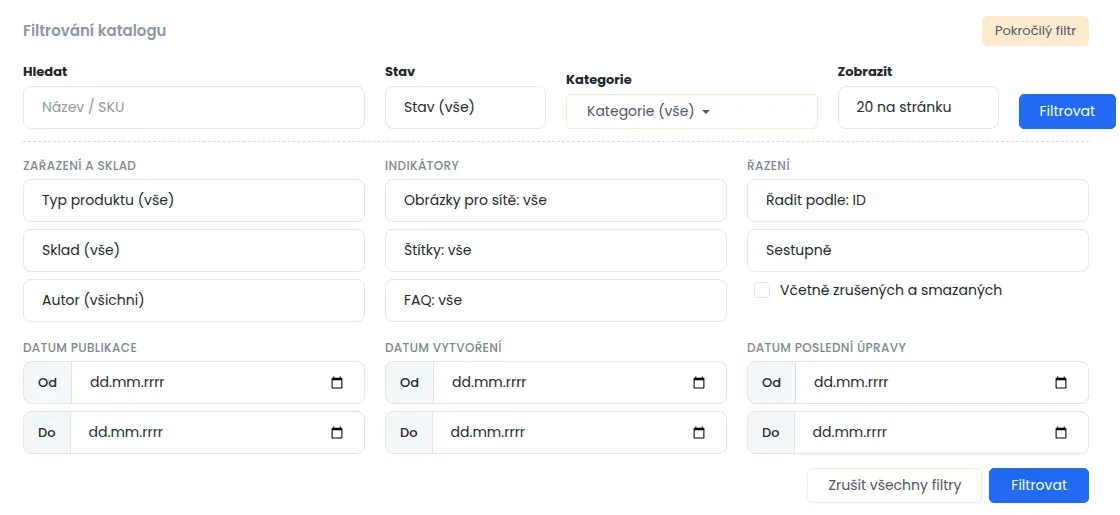Open the Autor (všichni) dropdown
The height and width of the screenshot is (515, 1120).
pyautogui.click(x=194, y=301)
